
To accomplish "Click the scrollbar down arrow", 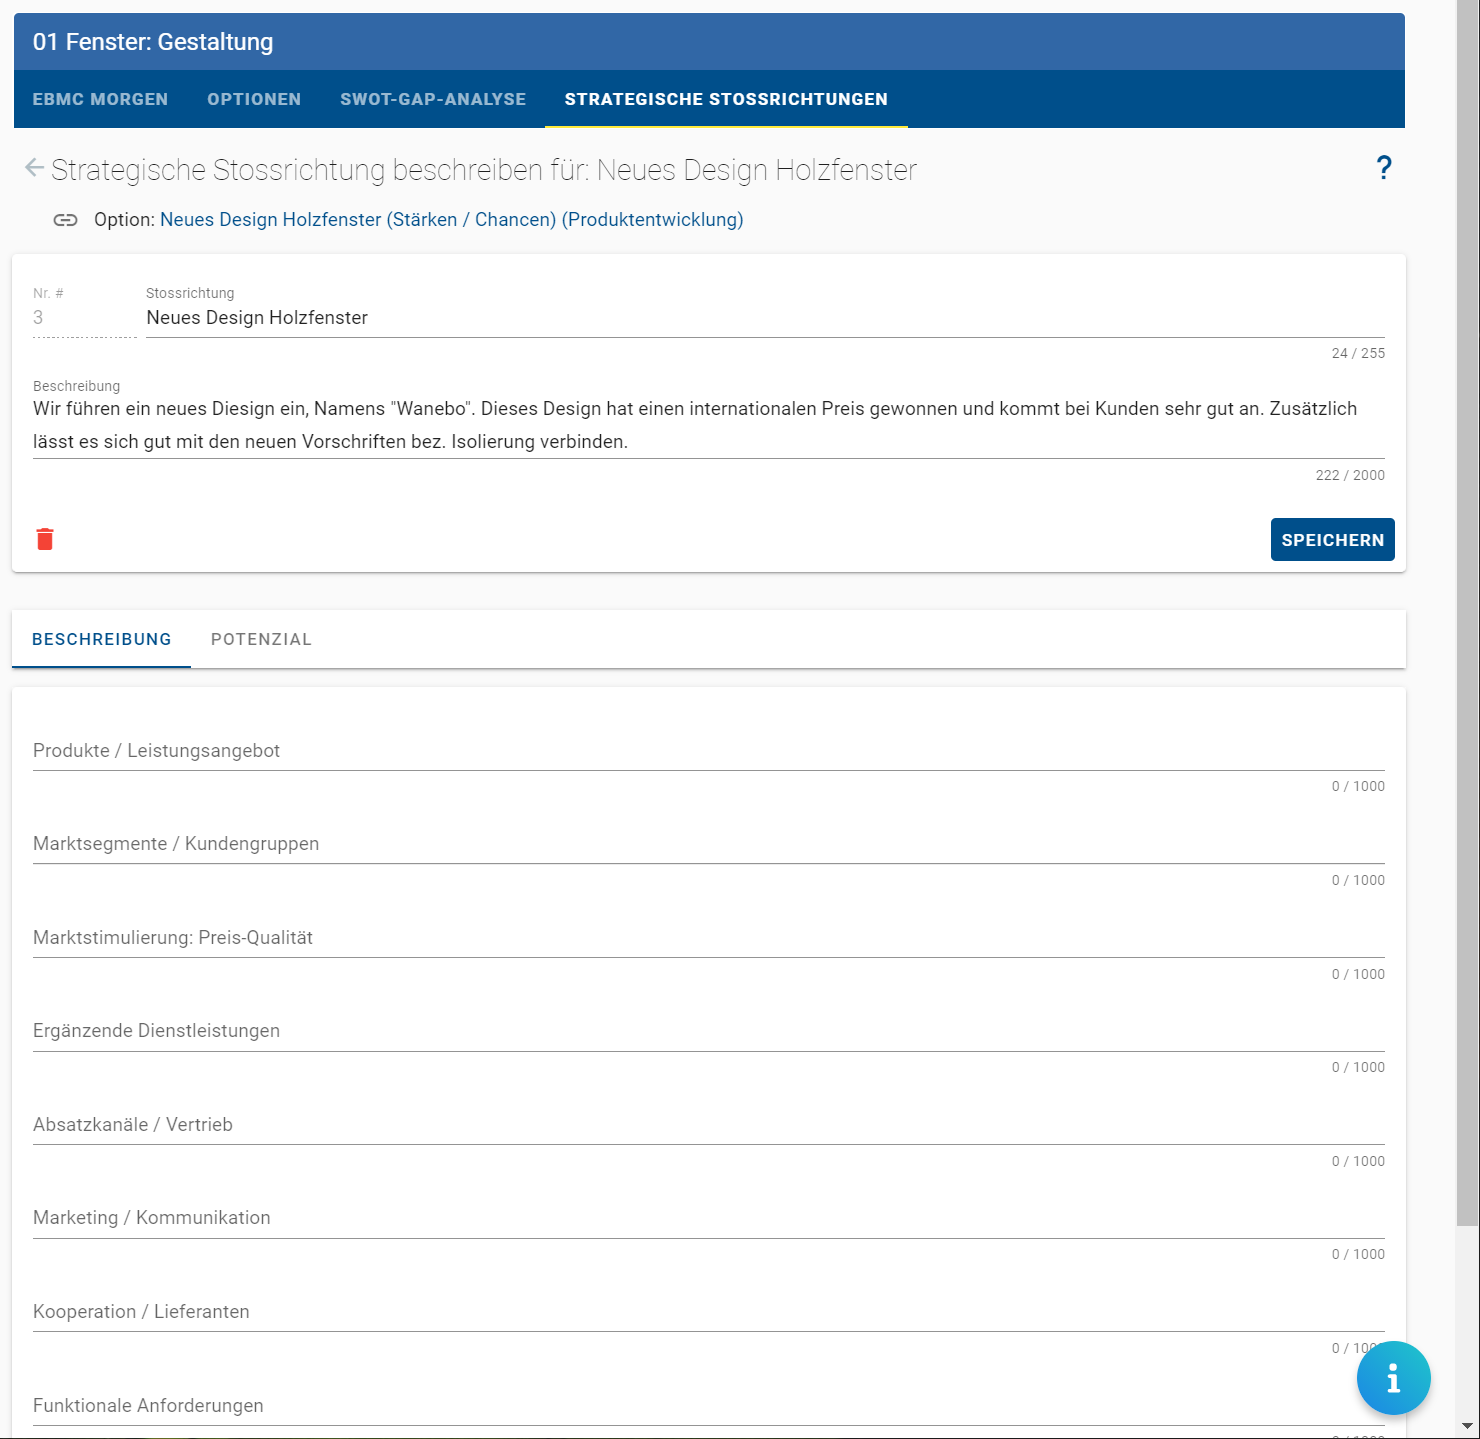I will 1467,1426.
